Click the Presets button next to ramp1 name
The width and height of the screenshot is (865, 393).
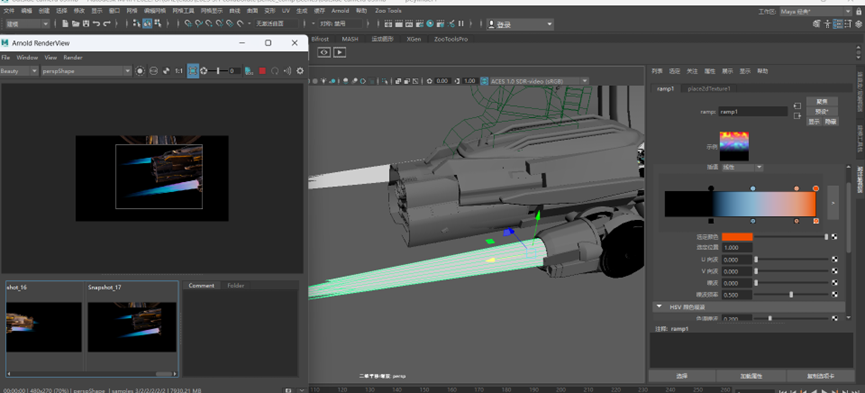[822, 111]
